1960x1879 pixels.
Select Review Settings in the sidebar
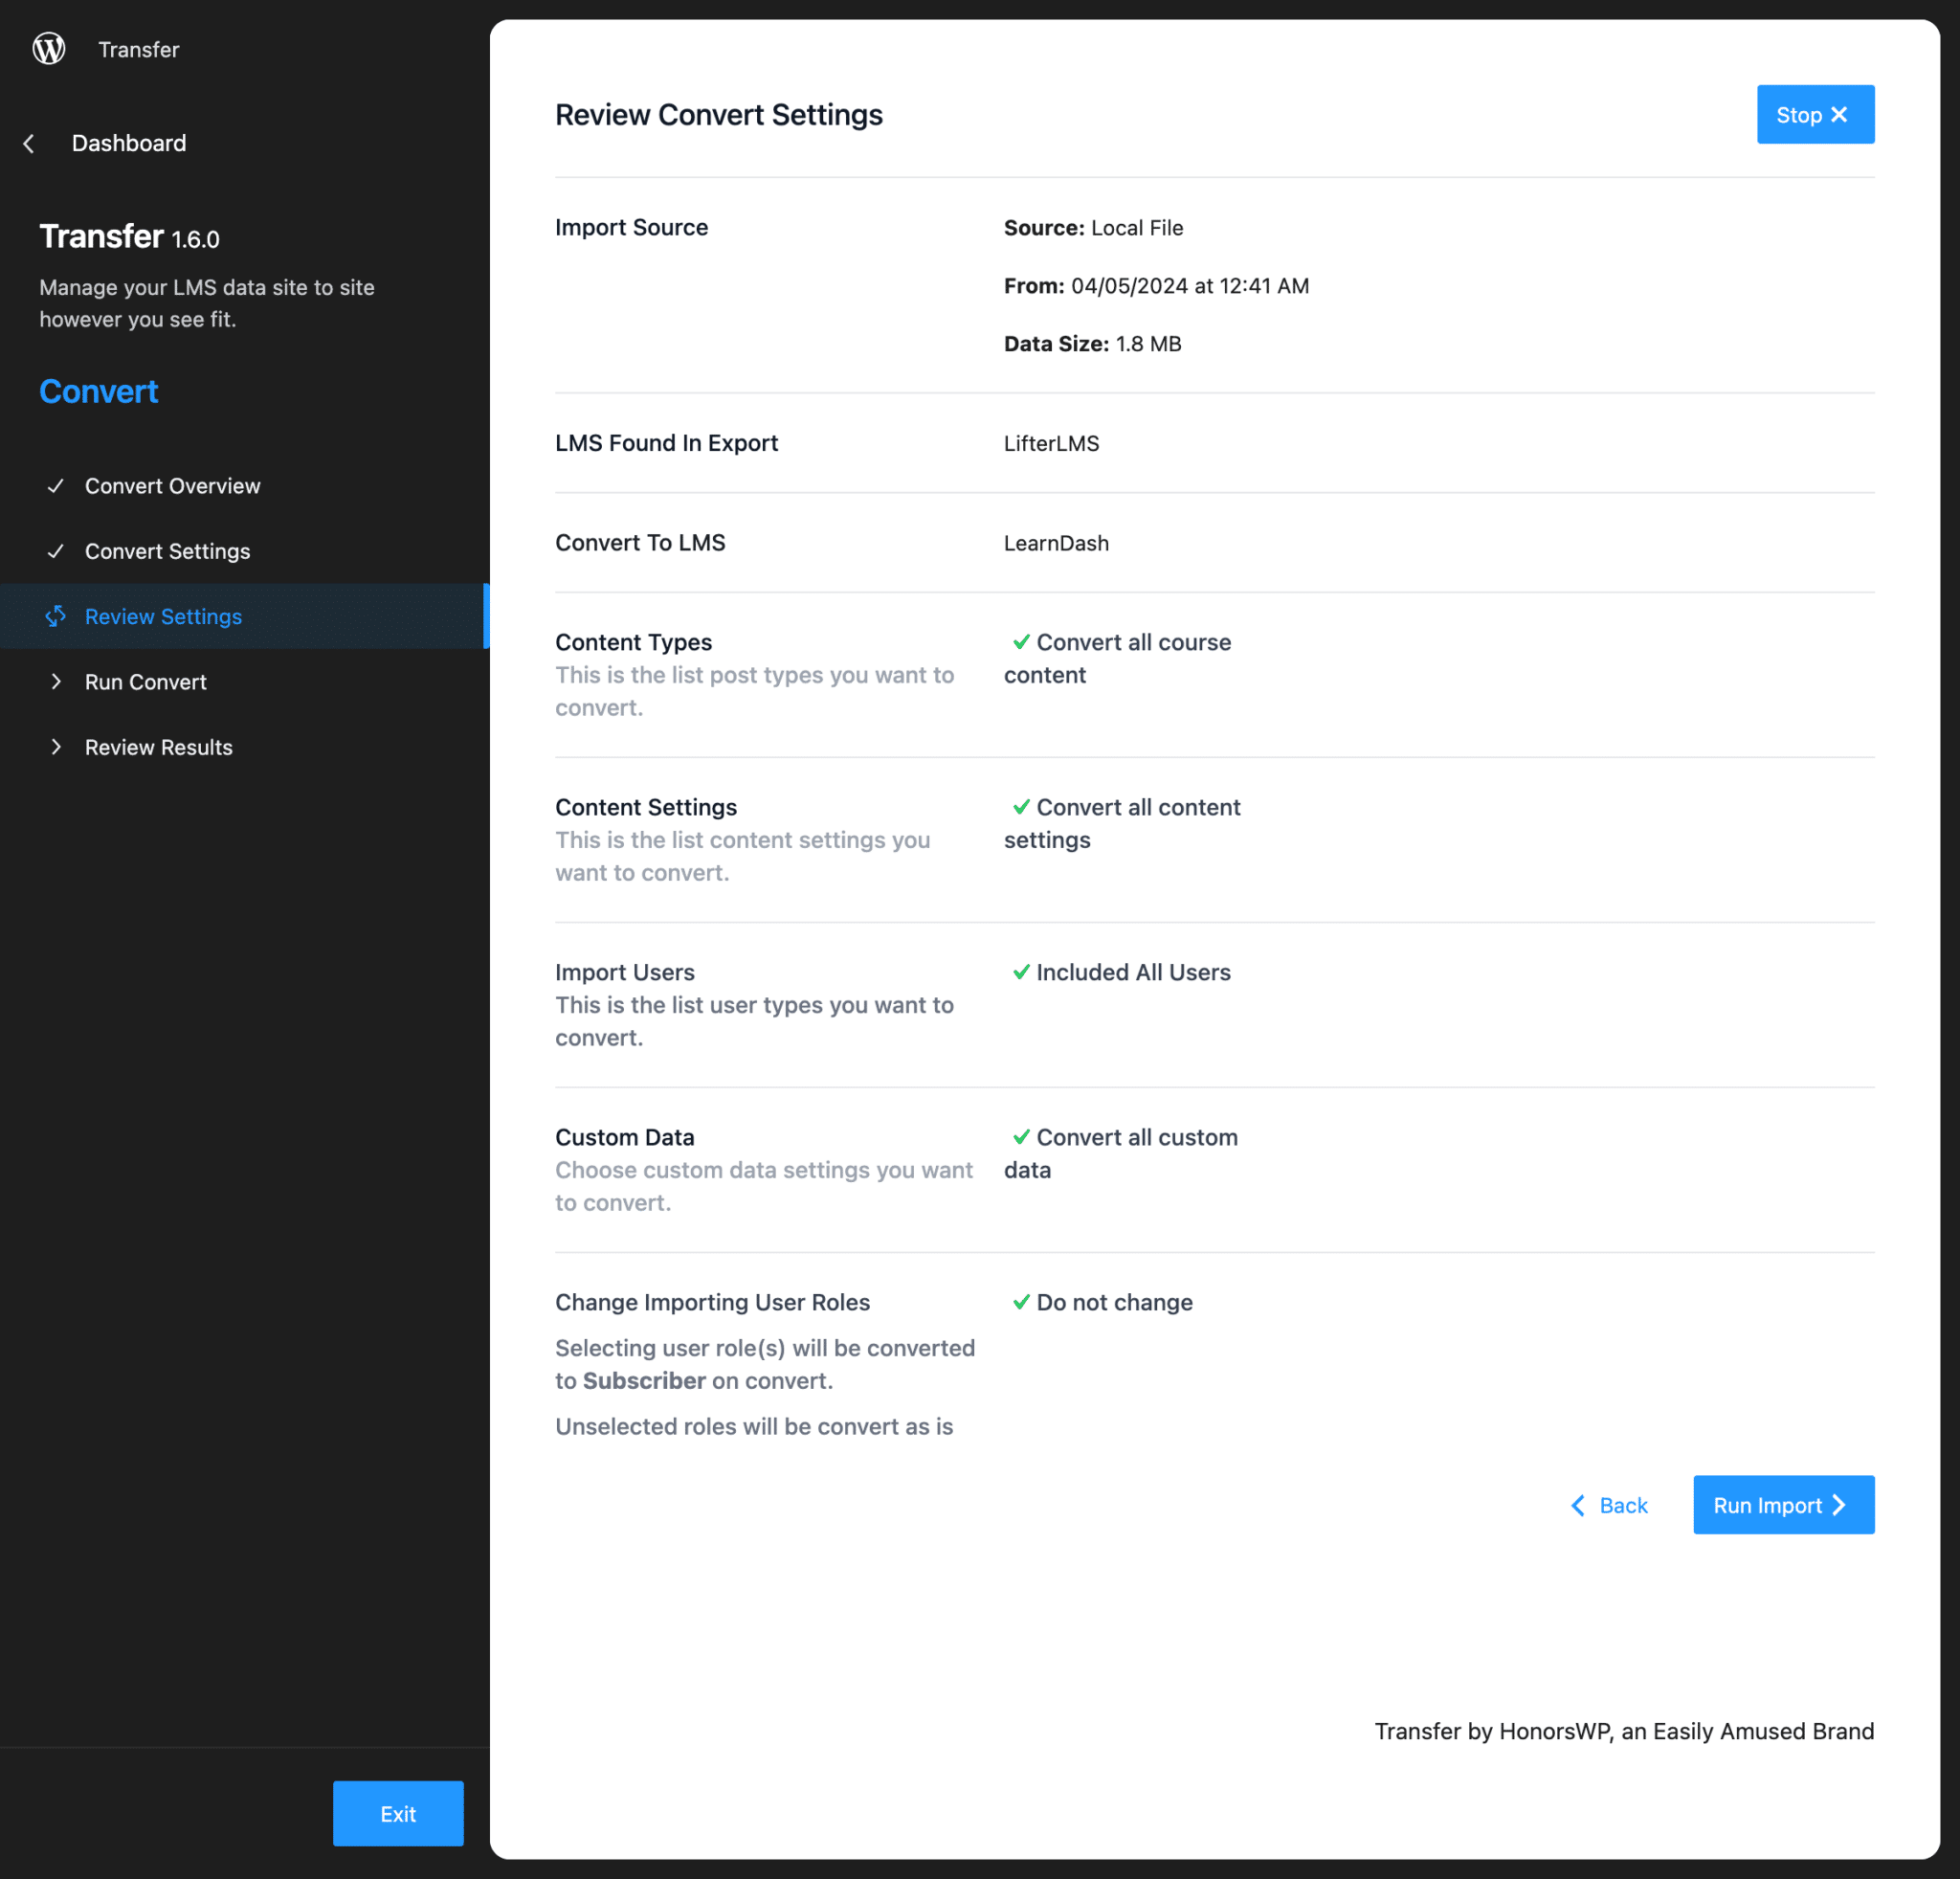(x=163, y=616)
